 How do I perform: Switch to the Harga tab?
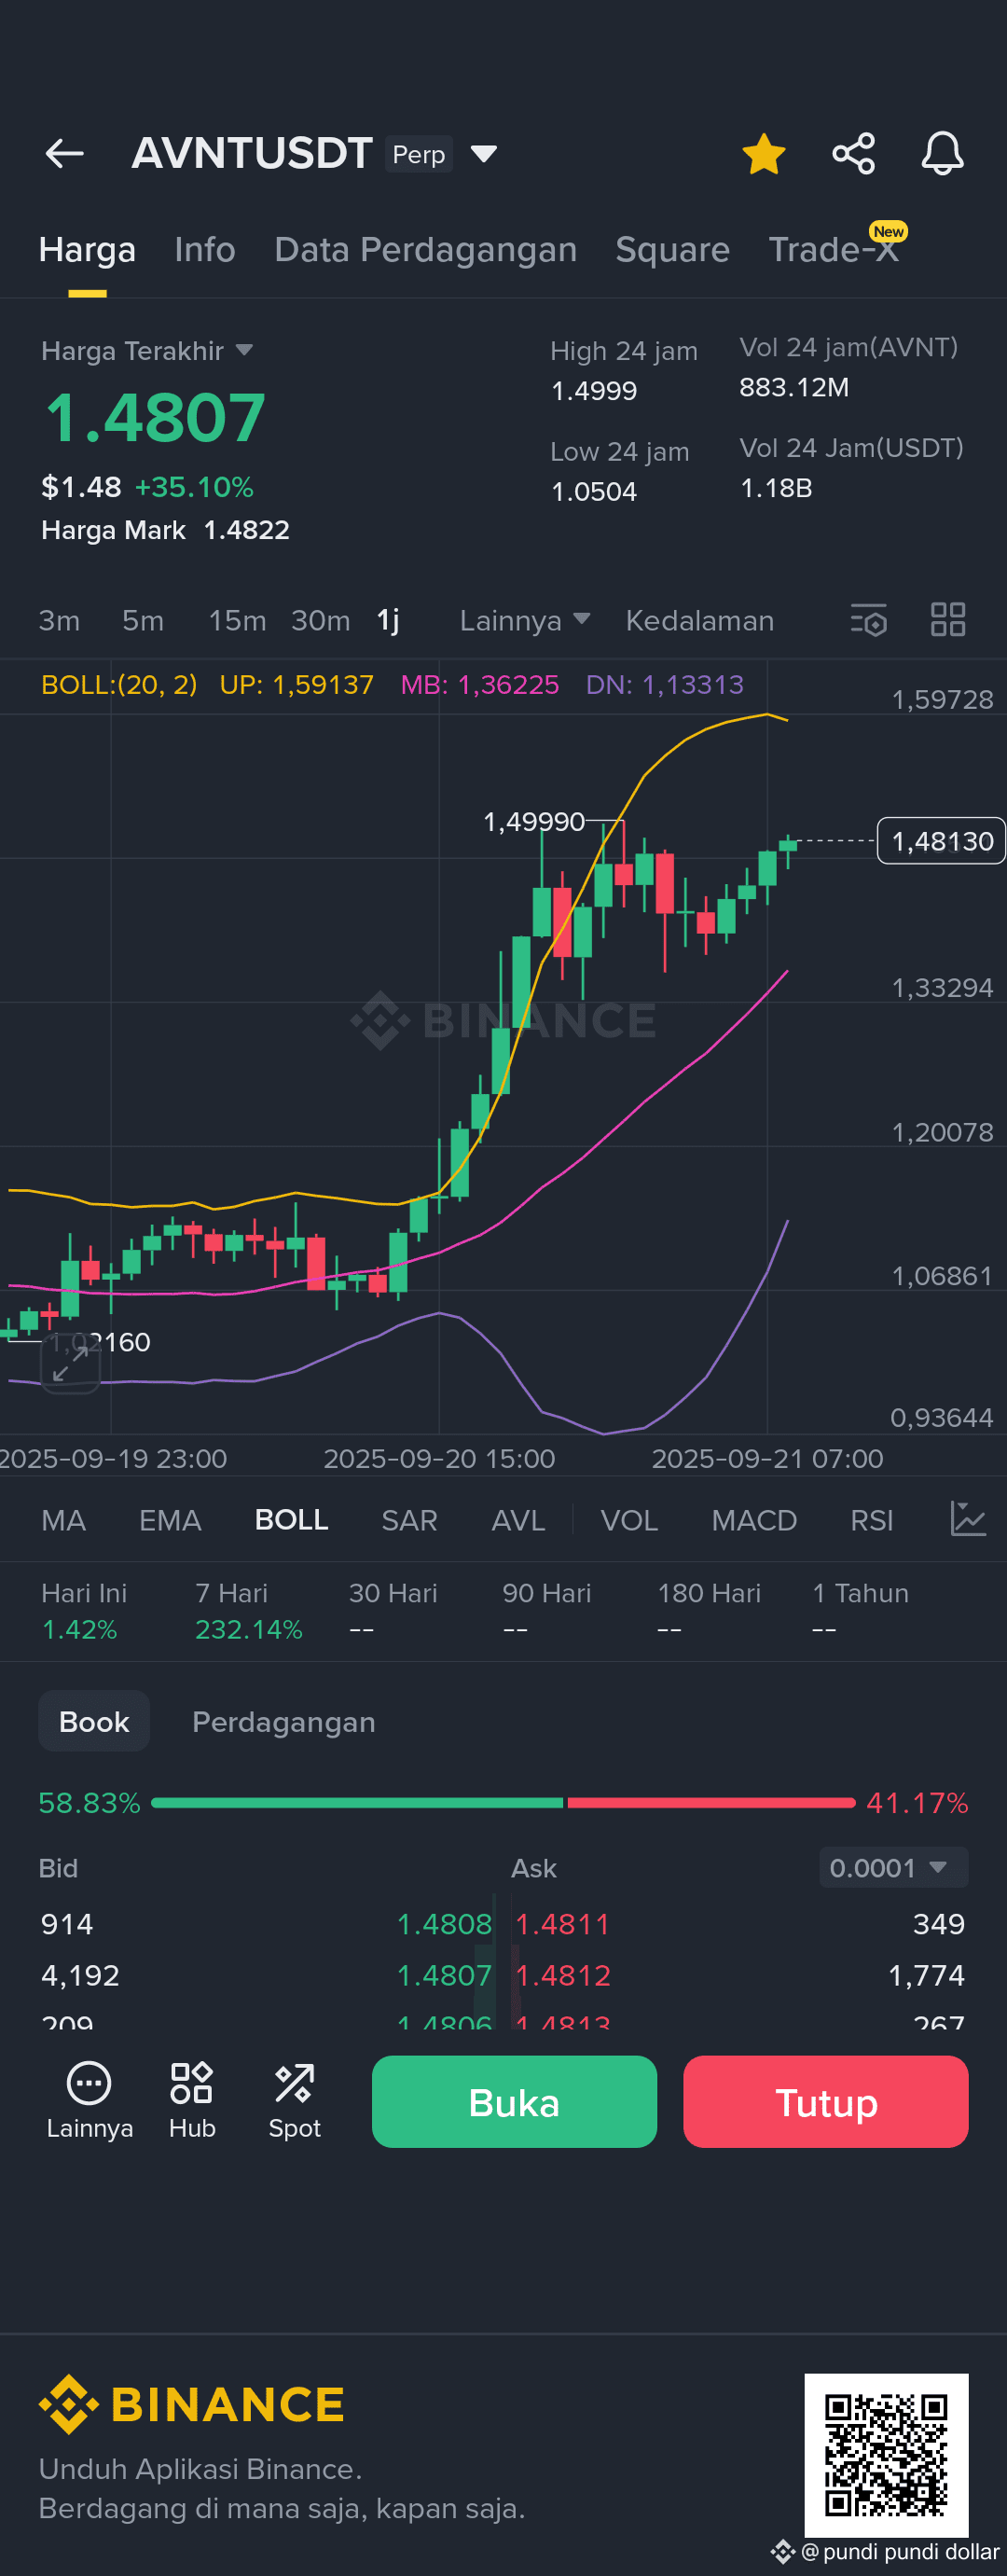pyautogui.click(x=87, y=250)
